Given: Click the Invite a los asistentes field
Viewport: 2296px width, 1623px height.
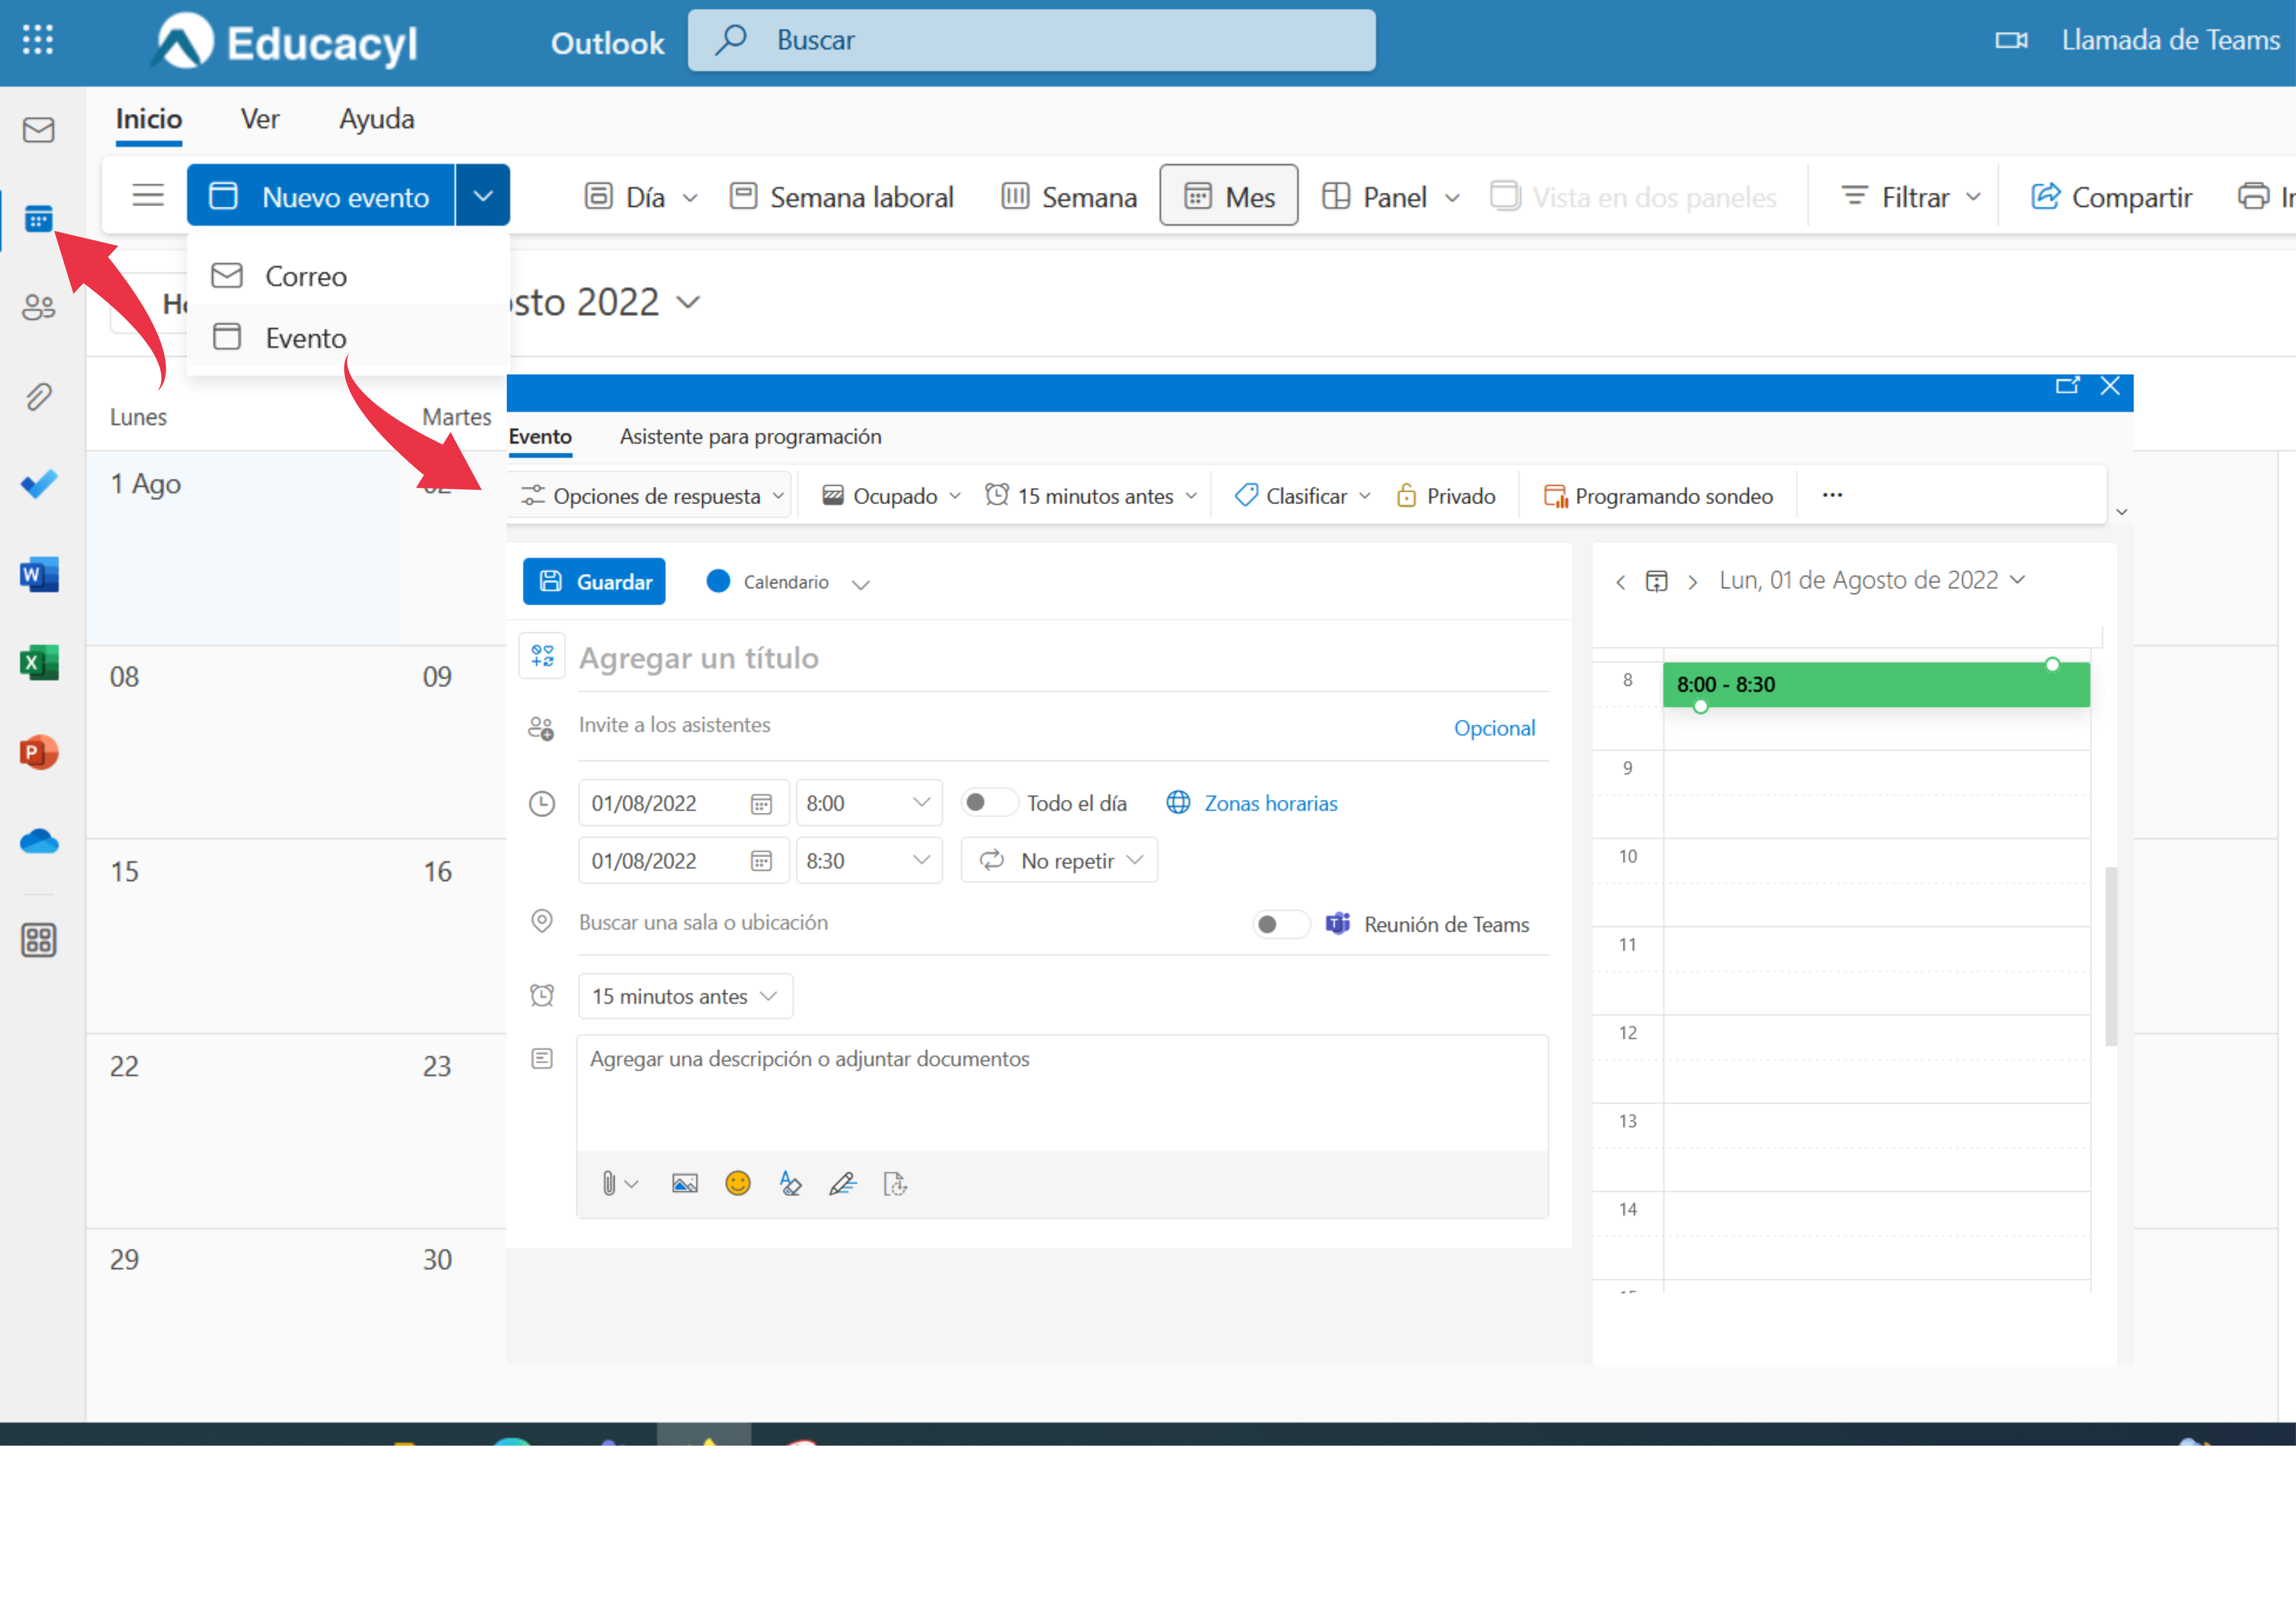Looking at the screenshot, I should point(1010,725).
